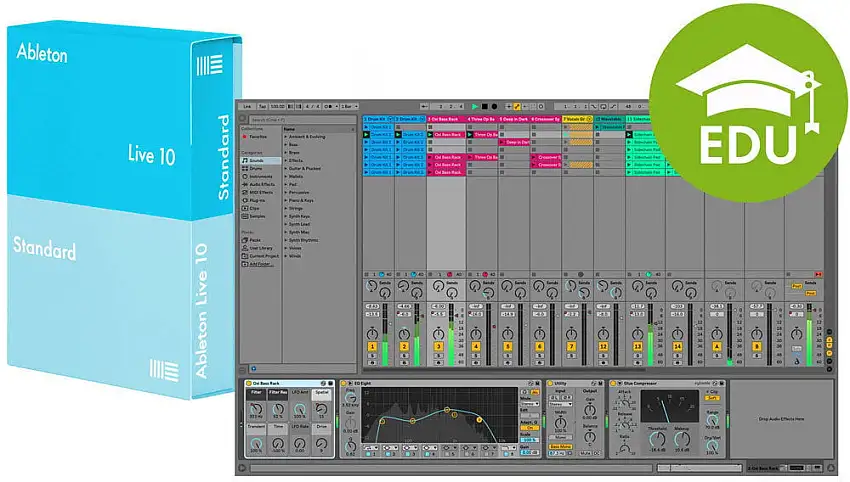Click the Utility Width knob
This screenshot has height=482, width=850.
(x=561, y=423)
